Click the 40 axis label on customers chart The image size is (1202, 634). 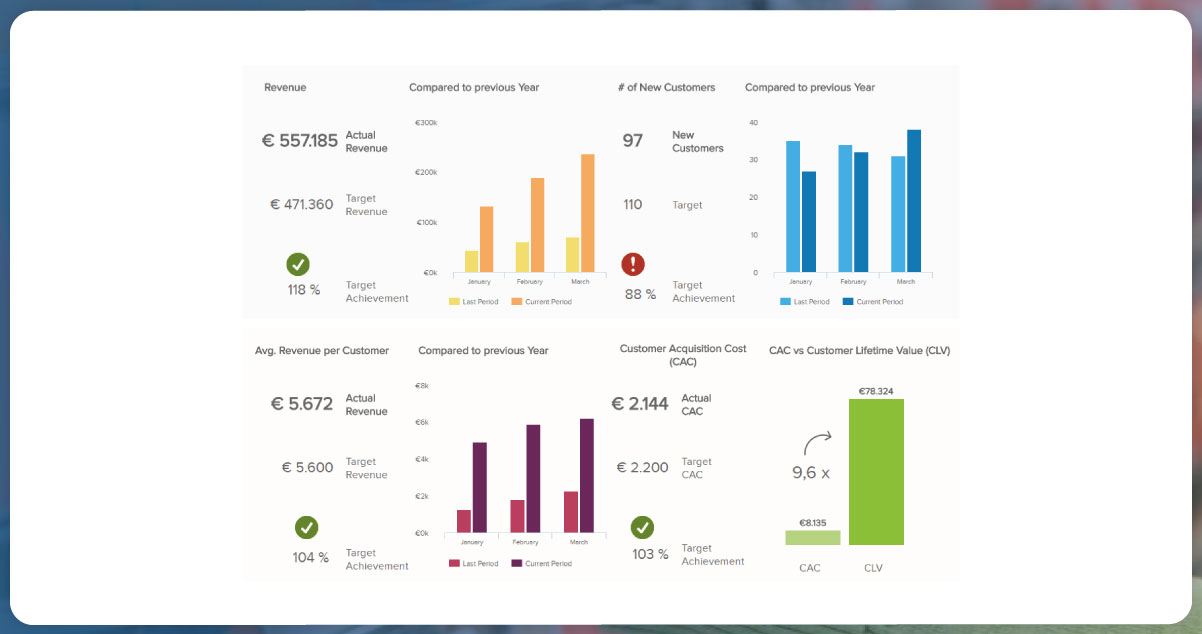point(753,122)
